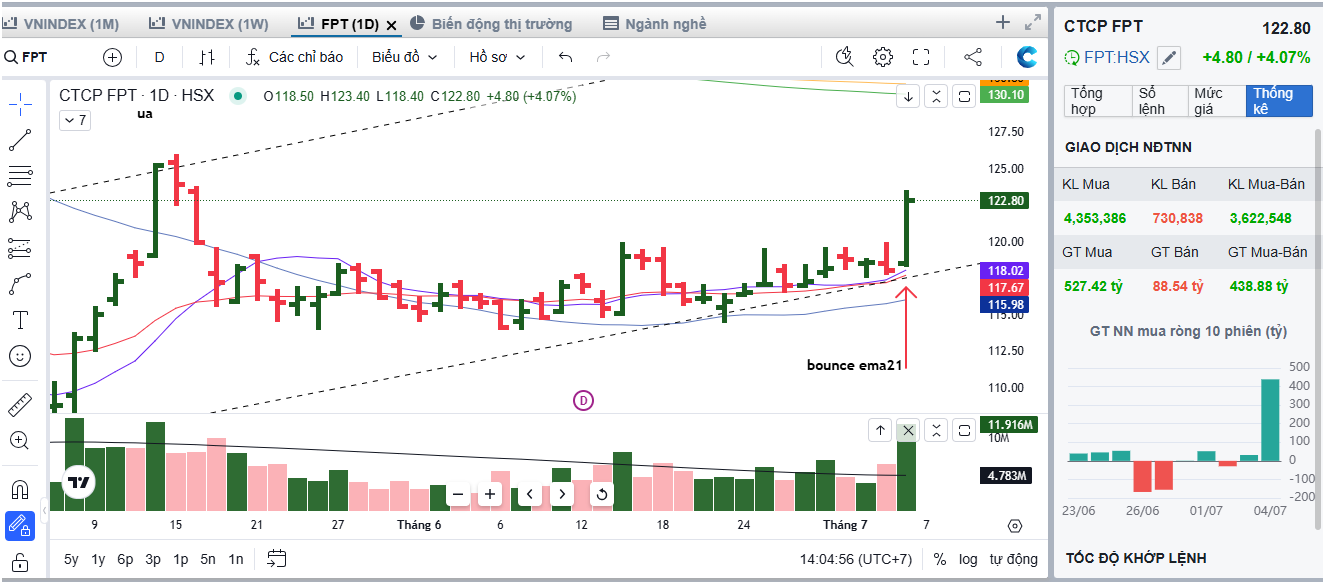Edit the FPT:HSX symbol with pencil
The image size is (1325, 584).
tap(1168, 58)
